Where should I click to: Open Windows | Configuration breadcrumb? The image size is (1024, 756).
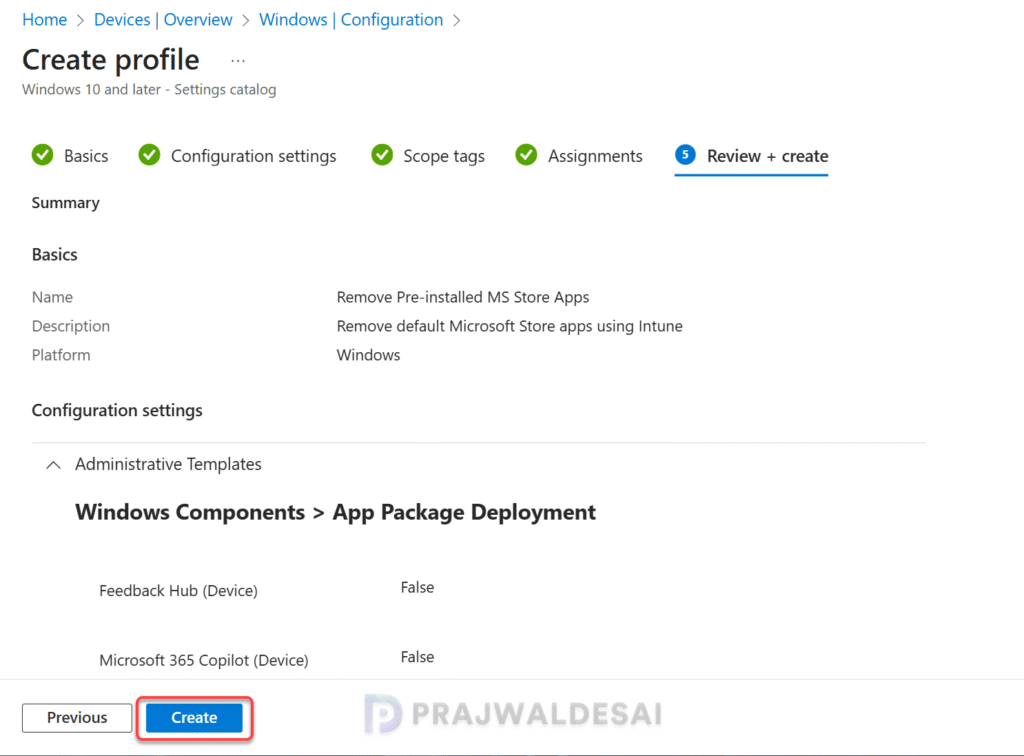pos(351,20)
